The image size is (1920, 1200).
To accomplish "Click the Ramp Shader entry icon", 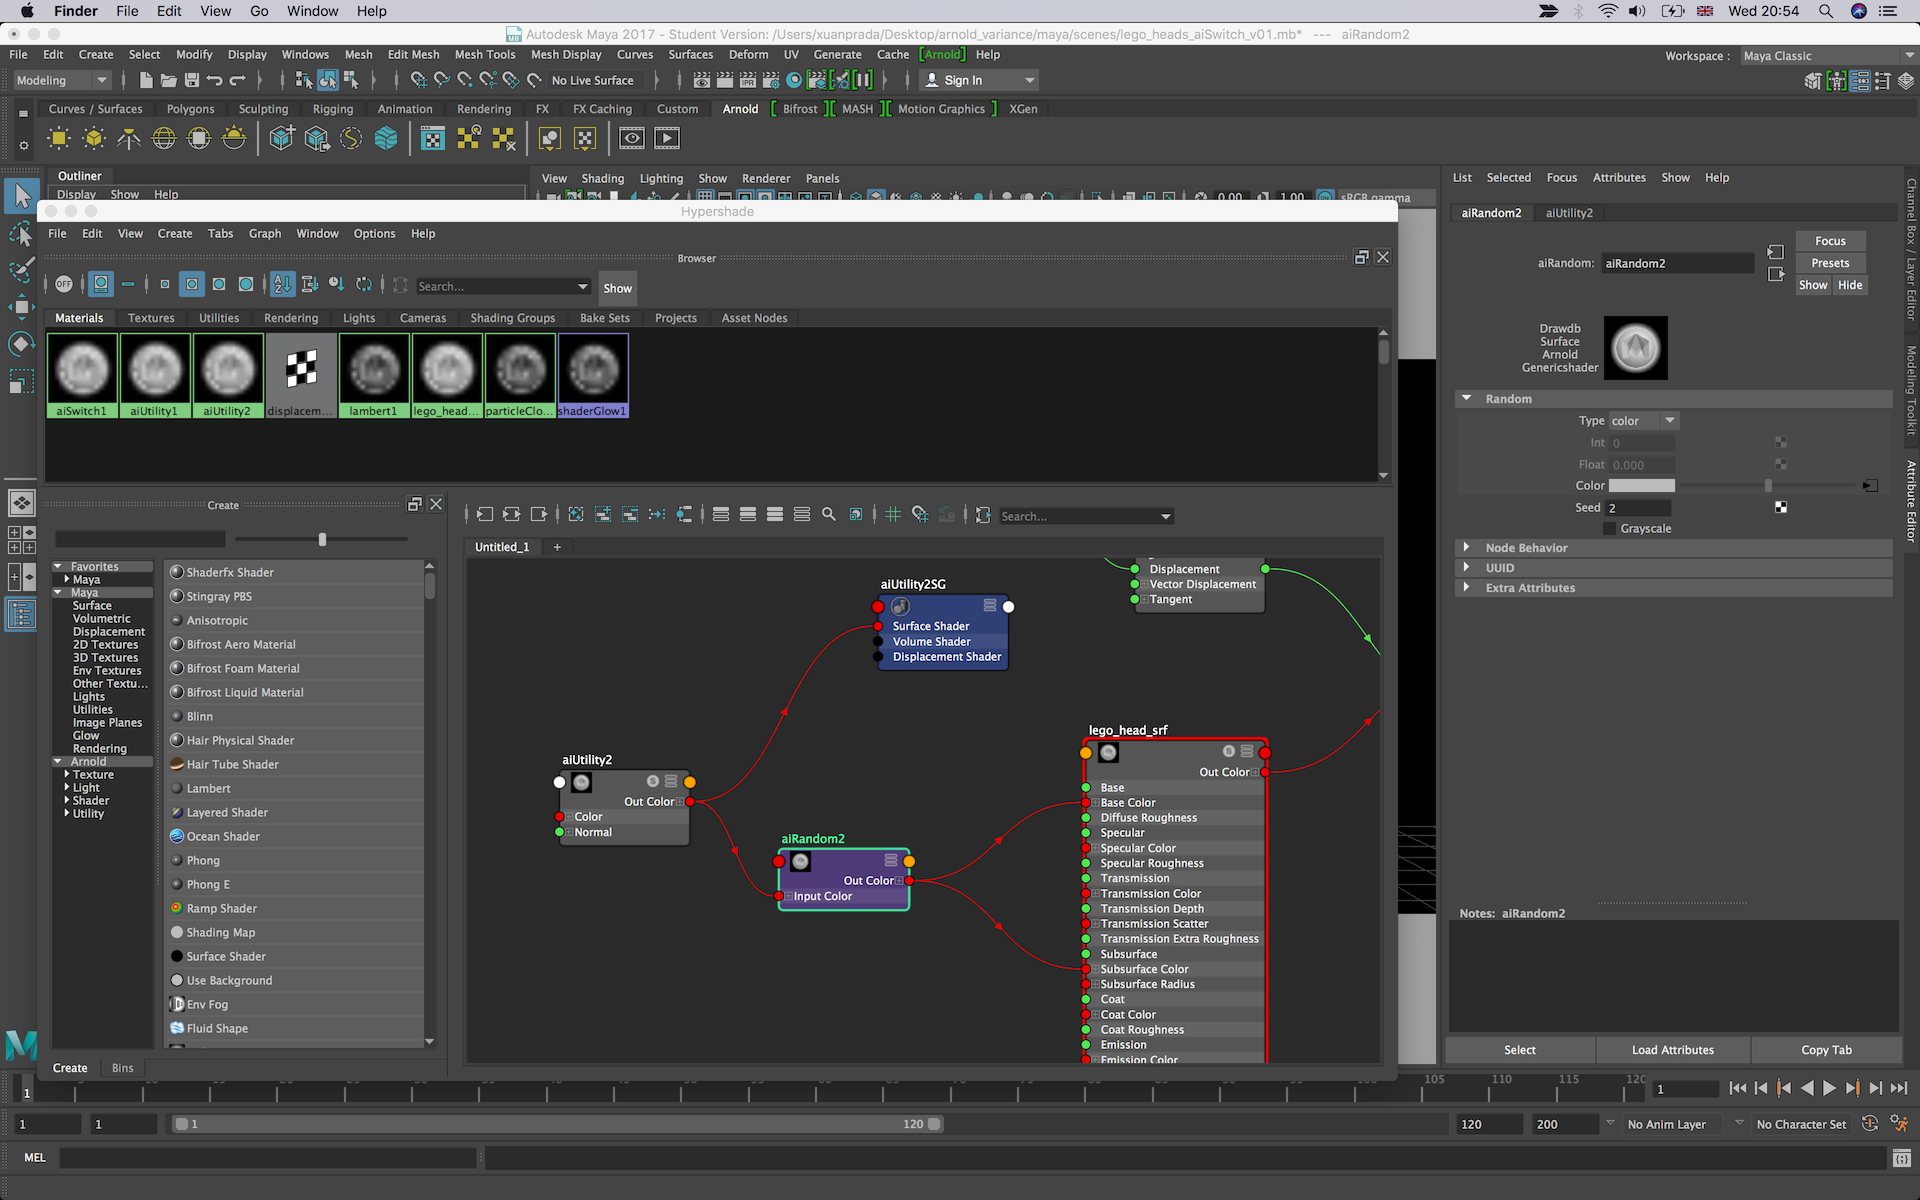I will point(177,908).
